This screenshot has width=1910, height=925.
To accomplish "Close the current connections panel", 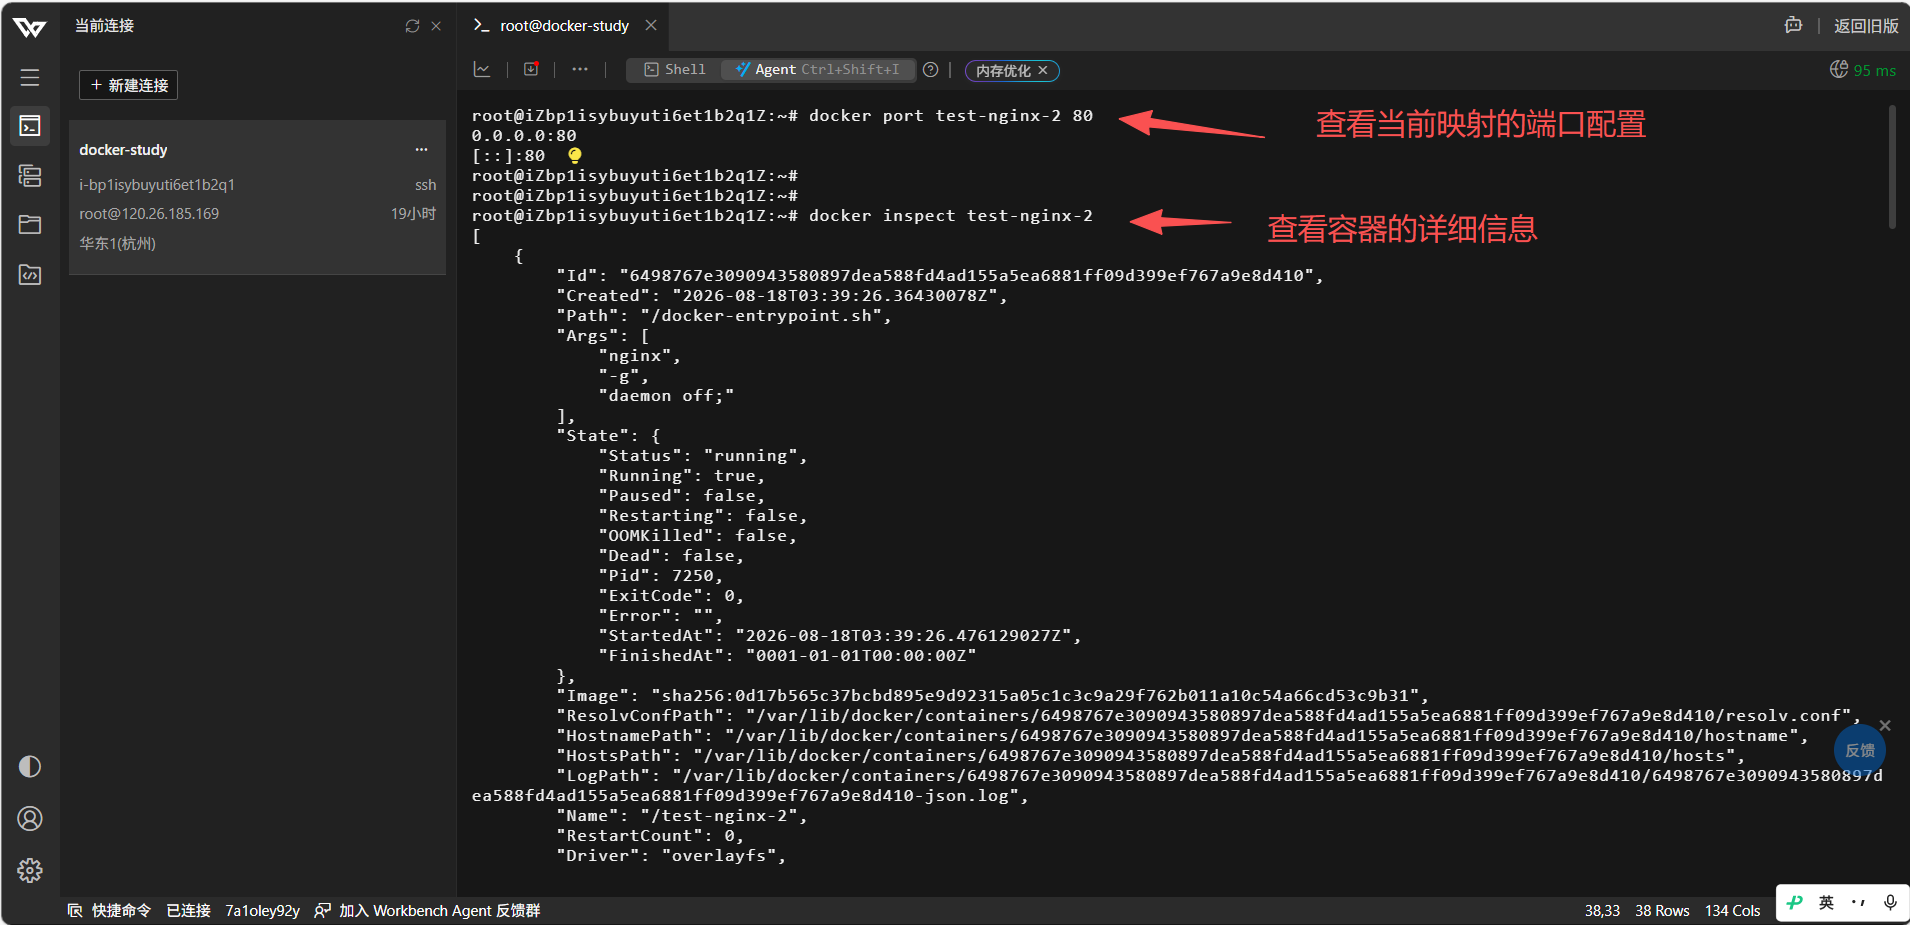I will click(436, 26).
